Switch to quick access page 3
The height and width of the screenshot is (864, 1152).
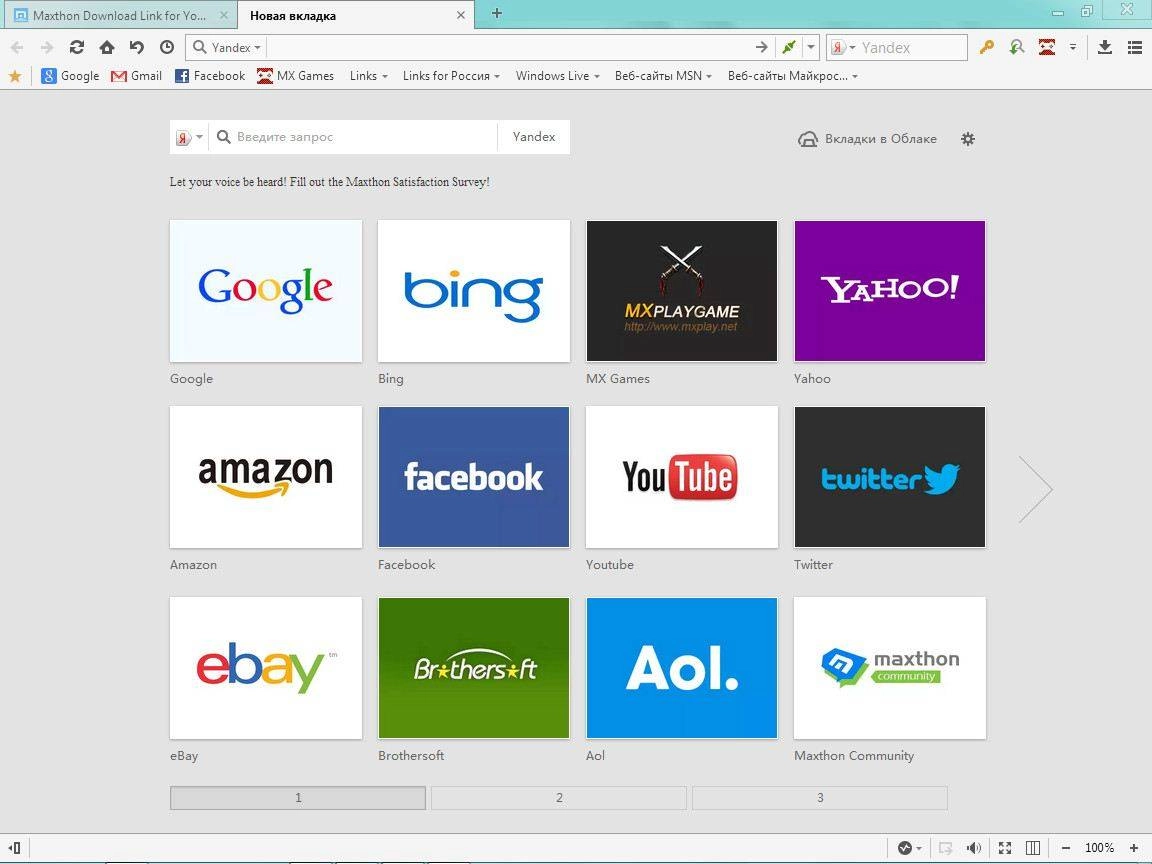click(x=820, y=798)
